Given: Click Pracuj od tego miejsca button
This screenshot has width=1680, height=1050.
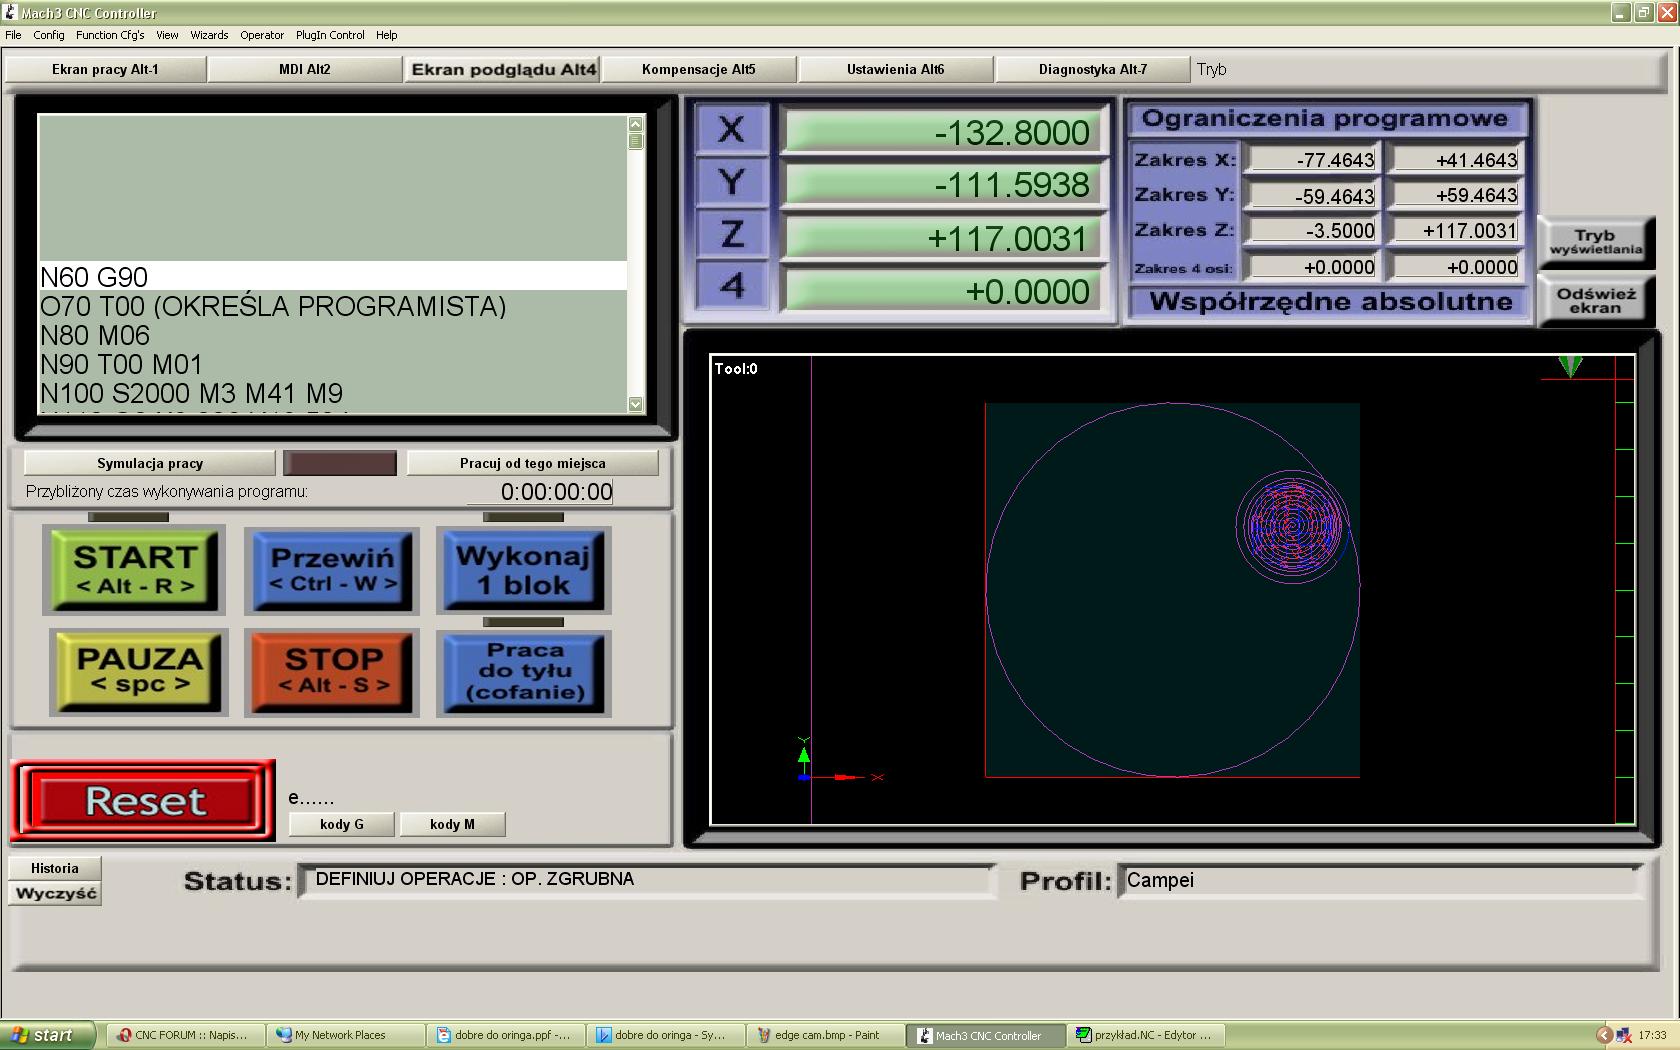Looking at the screenshot, I should [x=532, y=463].
